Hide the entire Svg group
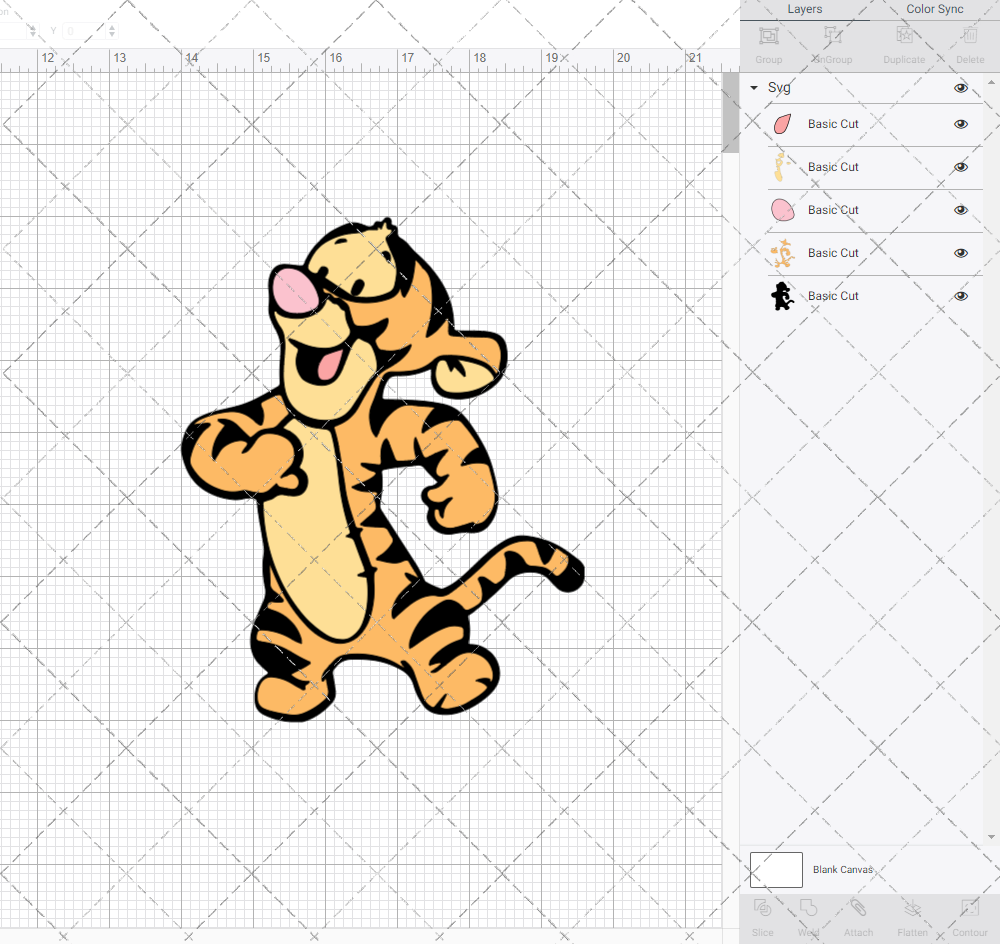Viewport: 1000px width, 944px height. tap(961, 88)
